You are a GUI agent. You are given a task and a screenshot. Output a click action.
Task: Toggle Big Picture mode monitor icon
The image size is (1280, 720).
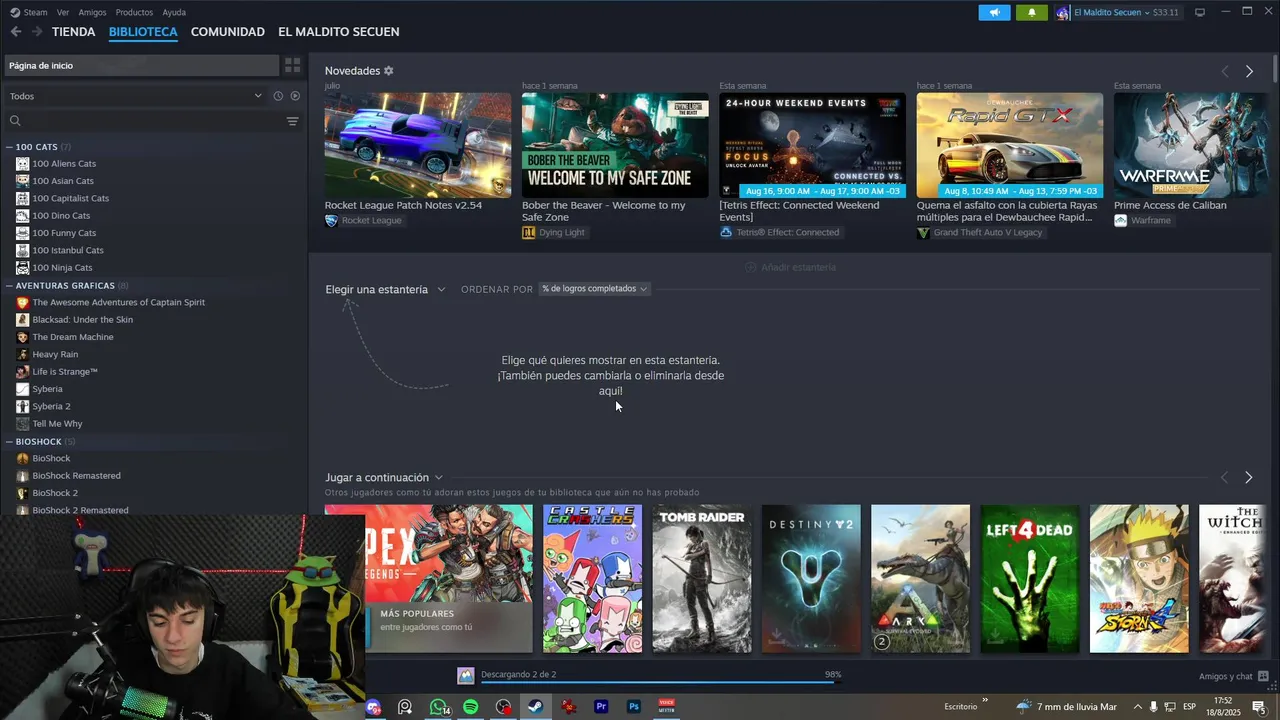click(x=1200, y=12)
